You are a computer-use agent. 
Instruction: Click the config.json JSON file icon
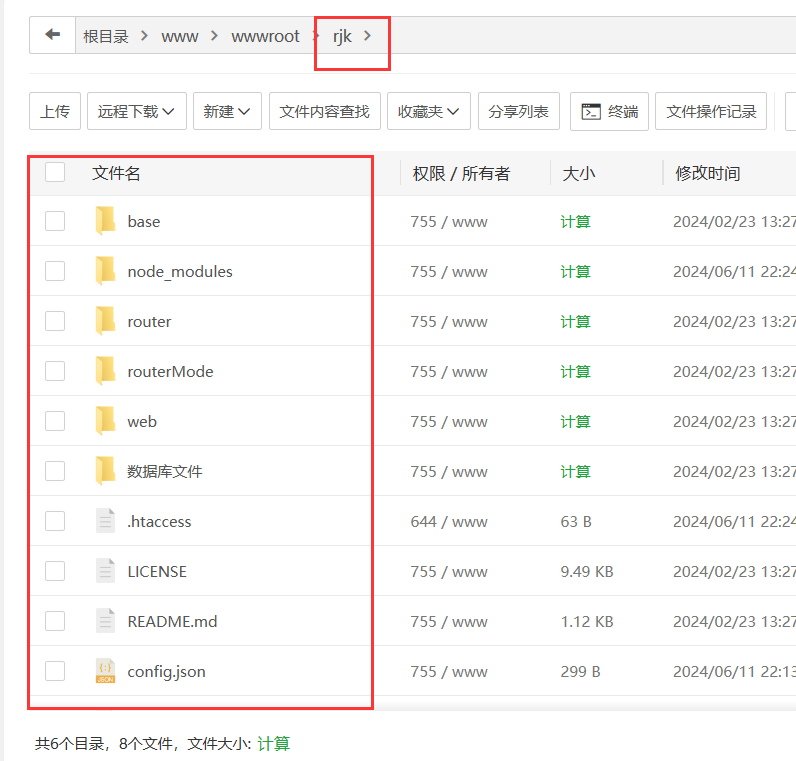(105, 671)
